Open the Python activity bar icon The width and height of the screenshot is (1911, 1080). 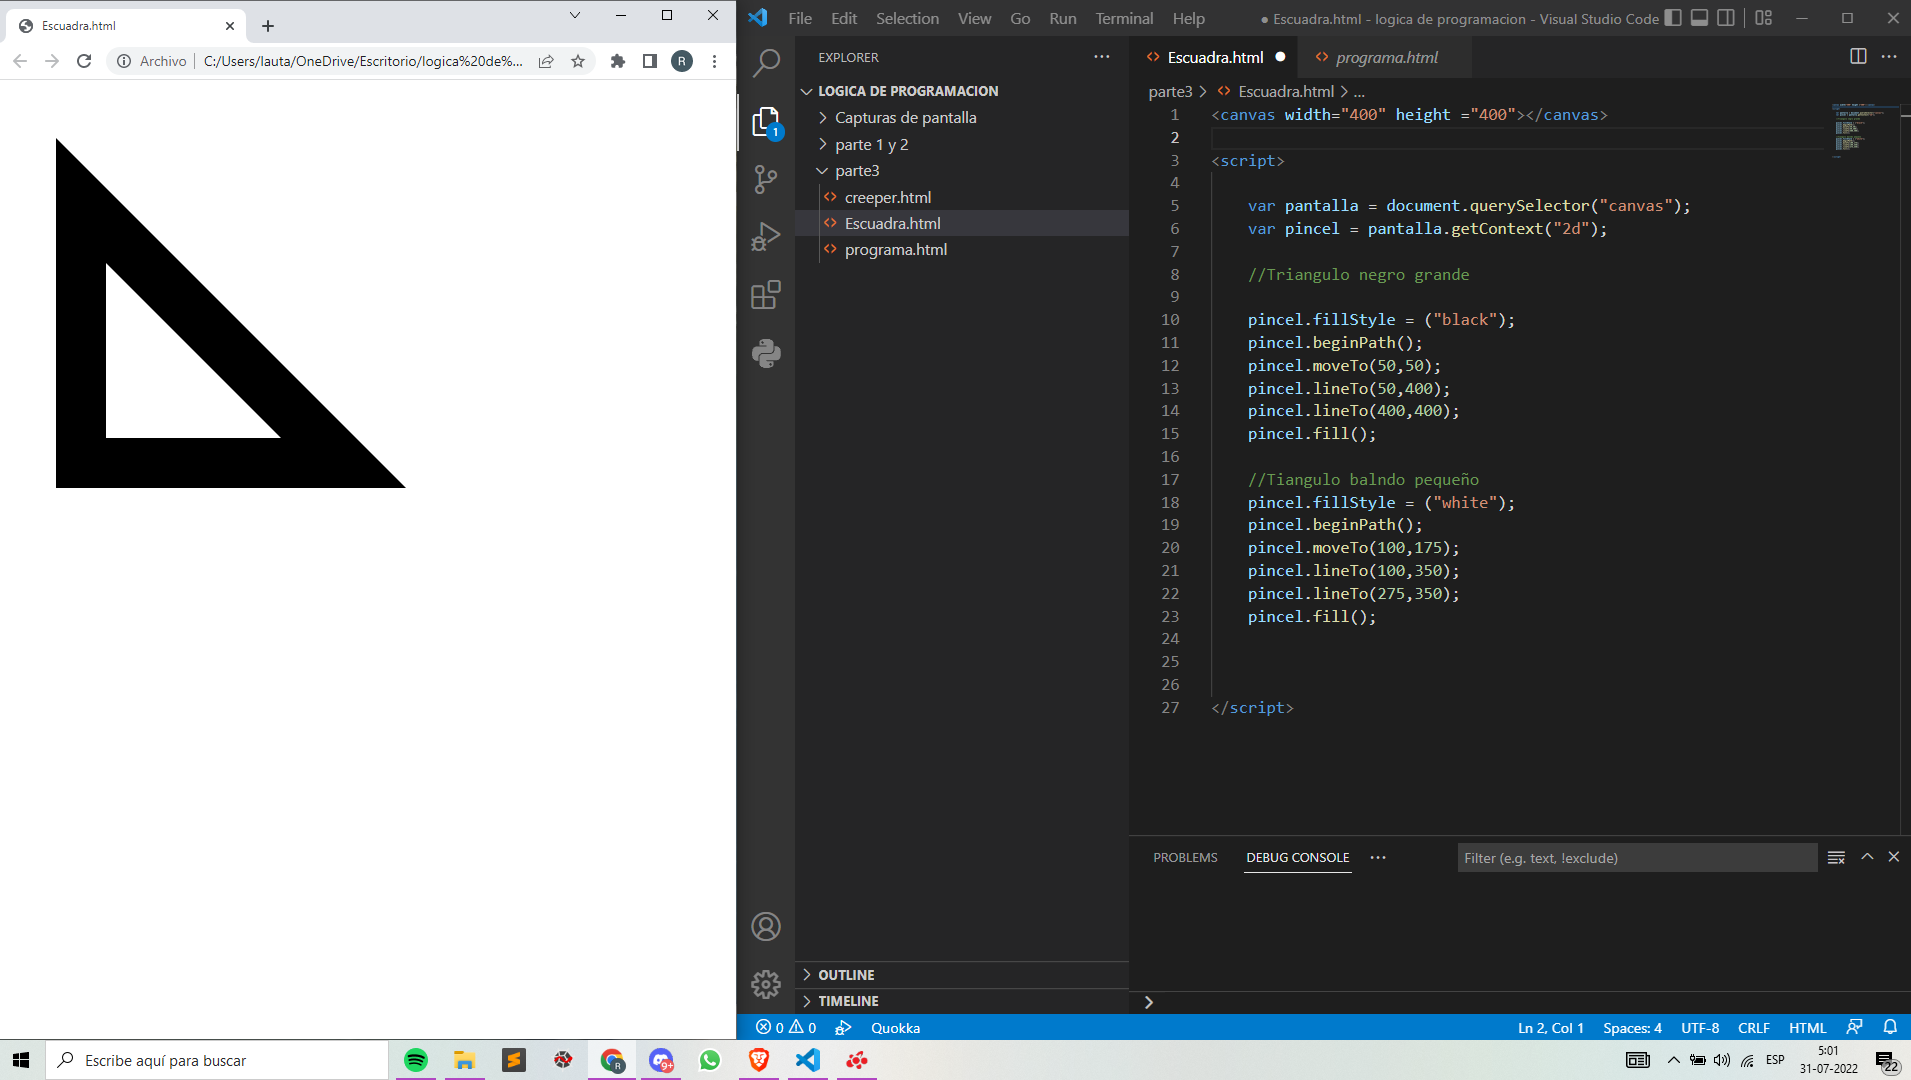tap(766, 353)
